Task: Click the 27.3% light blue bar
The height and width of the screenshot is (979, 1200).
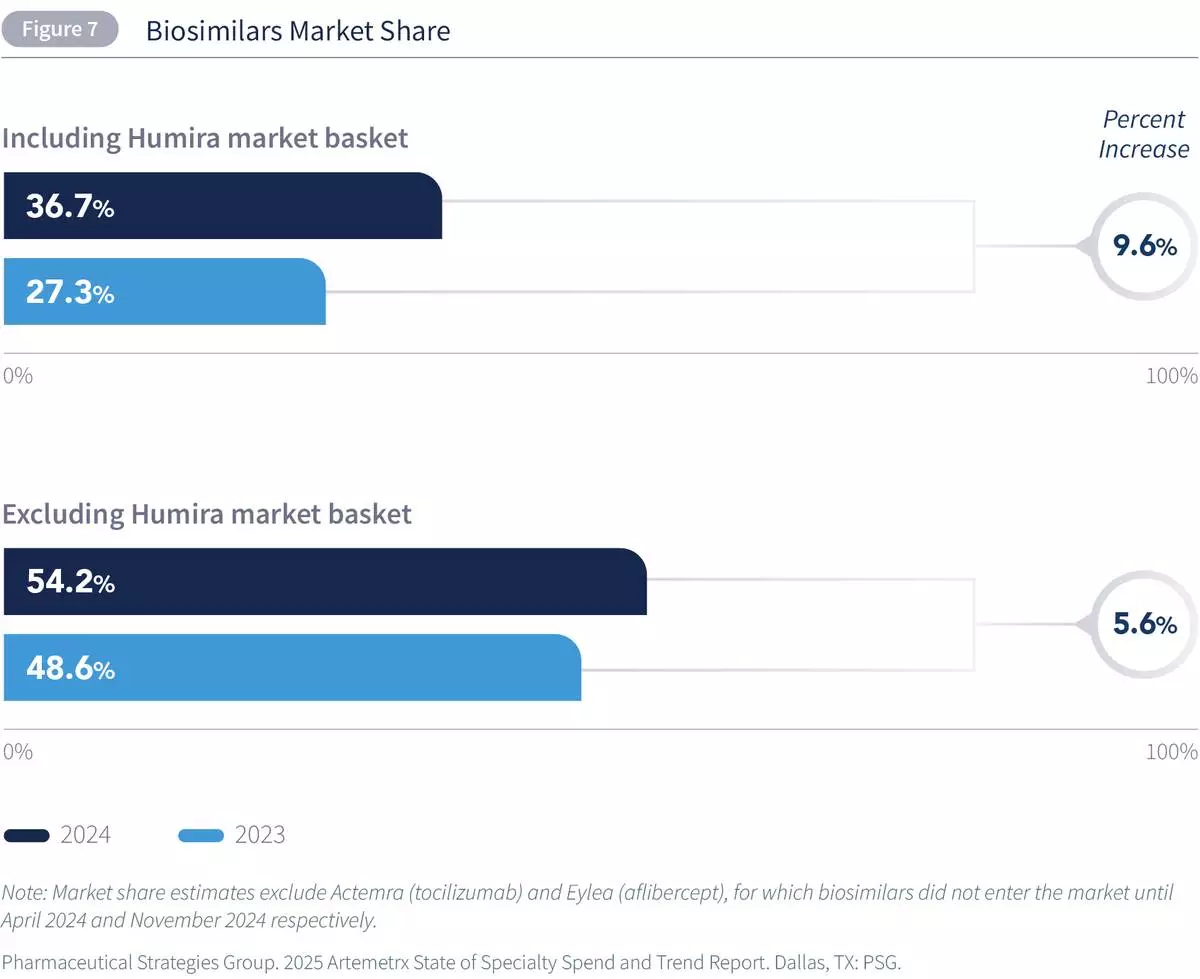Action: (x=164, y=292)
